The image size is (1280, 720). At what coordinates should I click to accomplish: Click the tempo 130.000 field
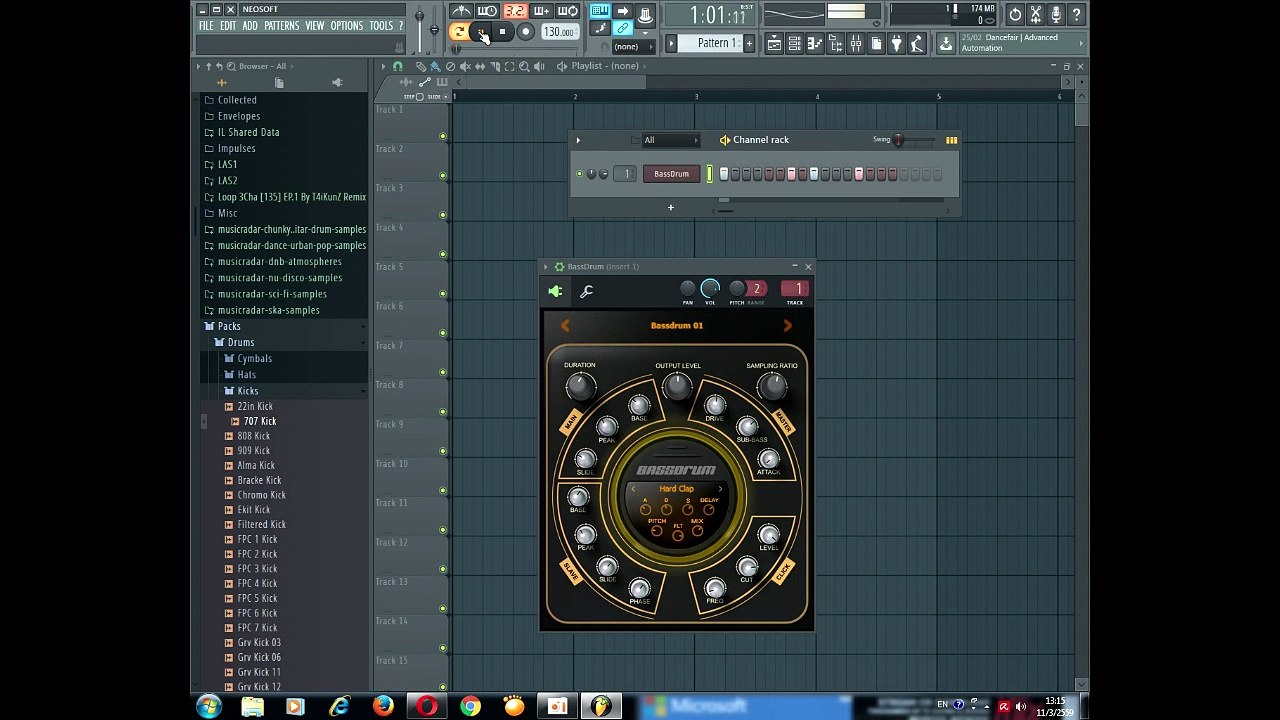558,32
